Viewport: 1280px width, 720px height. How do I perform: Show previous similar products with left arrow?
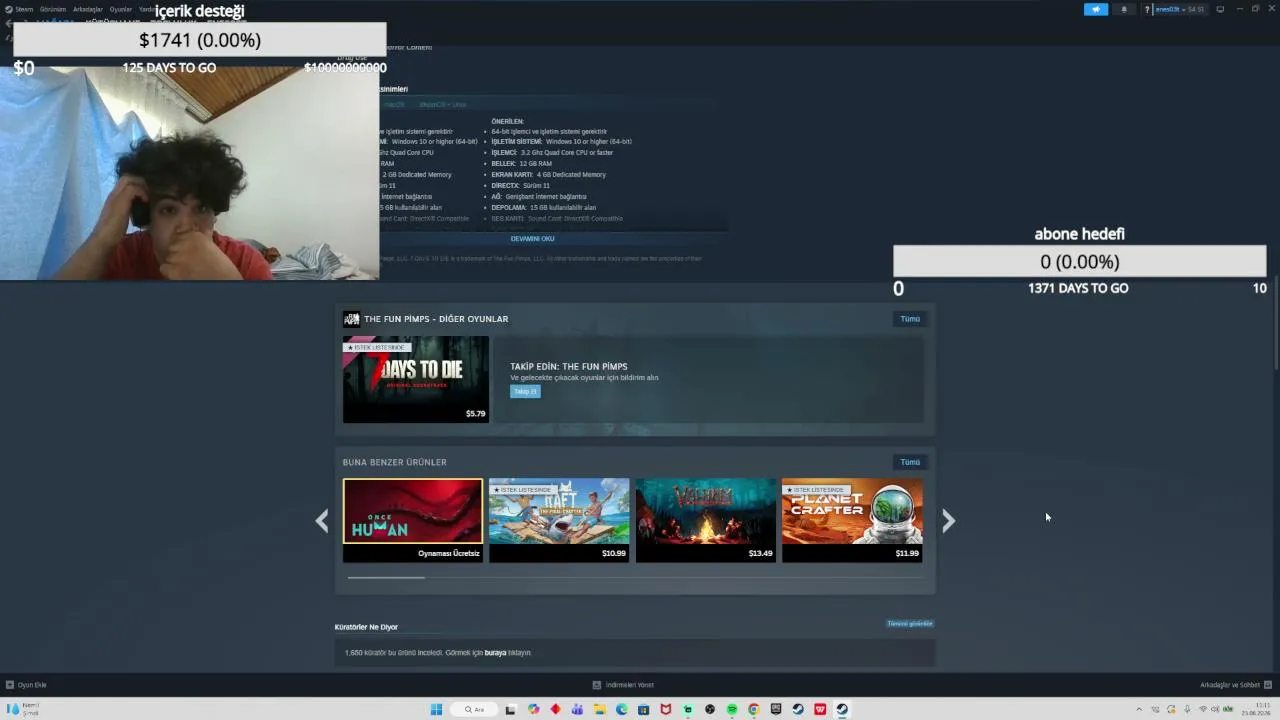322,521
